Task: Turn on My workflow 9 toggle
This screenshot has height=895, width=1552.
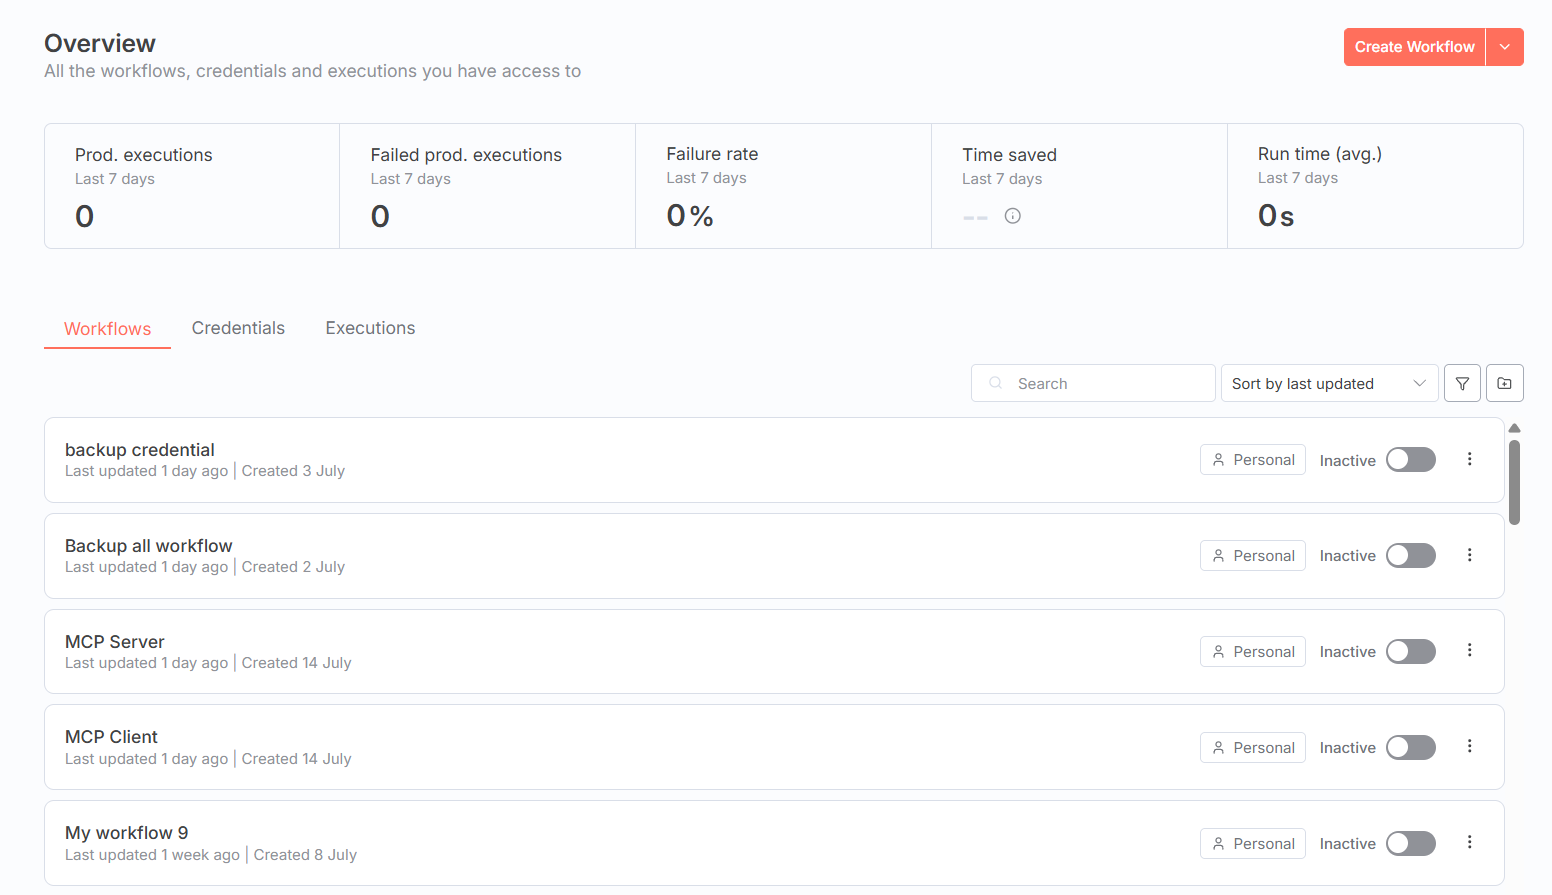Action: [x=1411, y=843]
